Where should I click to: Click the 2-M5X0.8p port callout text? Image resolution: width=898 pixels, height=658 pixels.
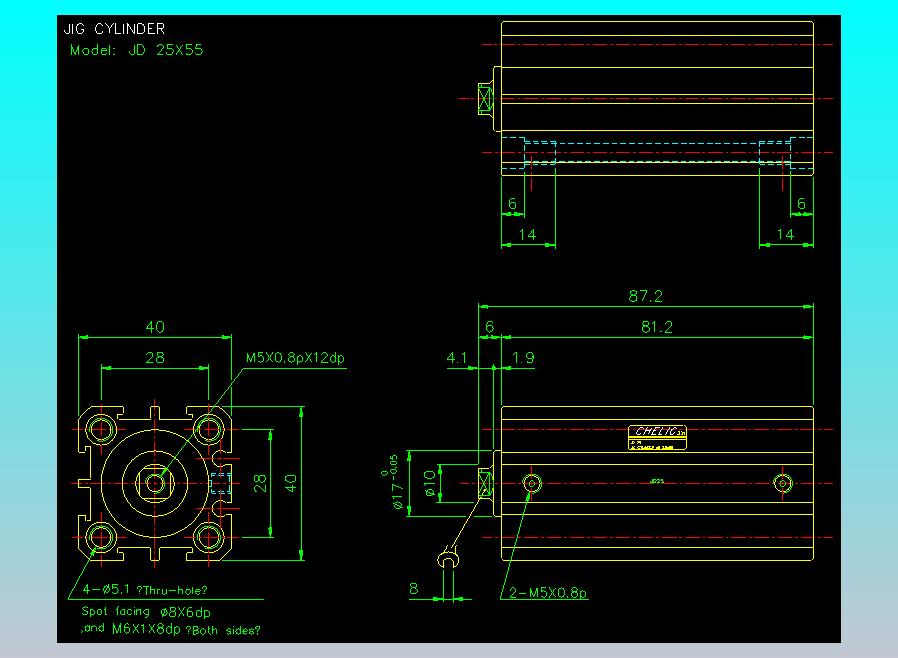click(549, 593)
